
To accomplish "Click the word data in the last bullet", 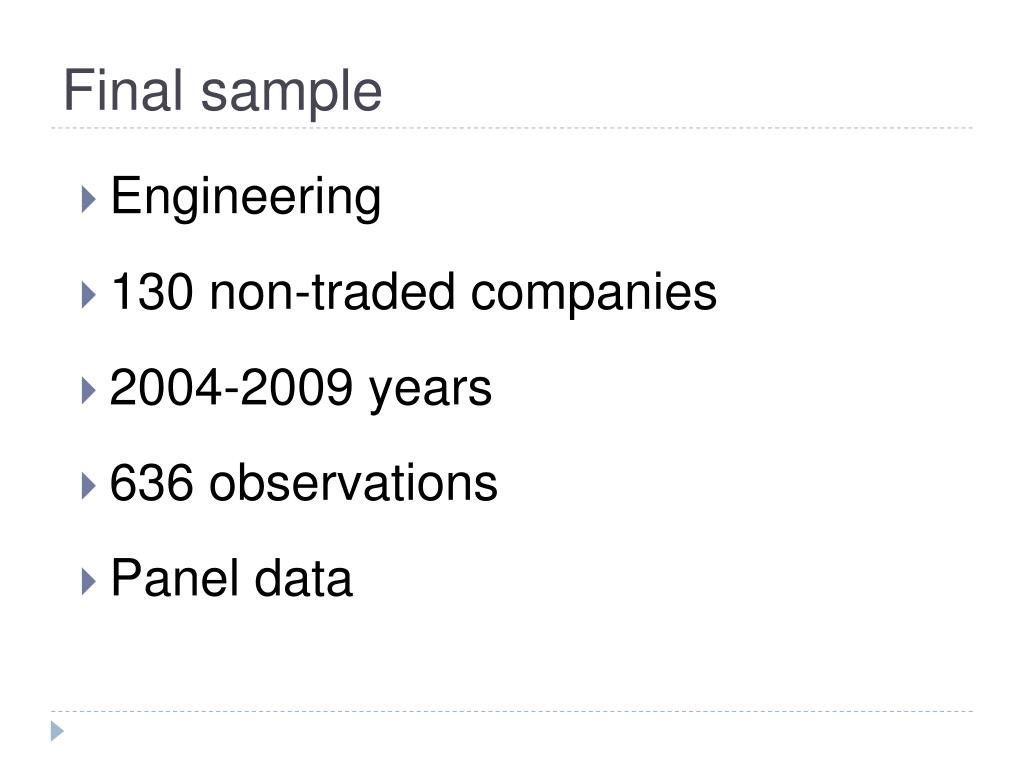I will tap(303, 578).
